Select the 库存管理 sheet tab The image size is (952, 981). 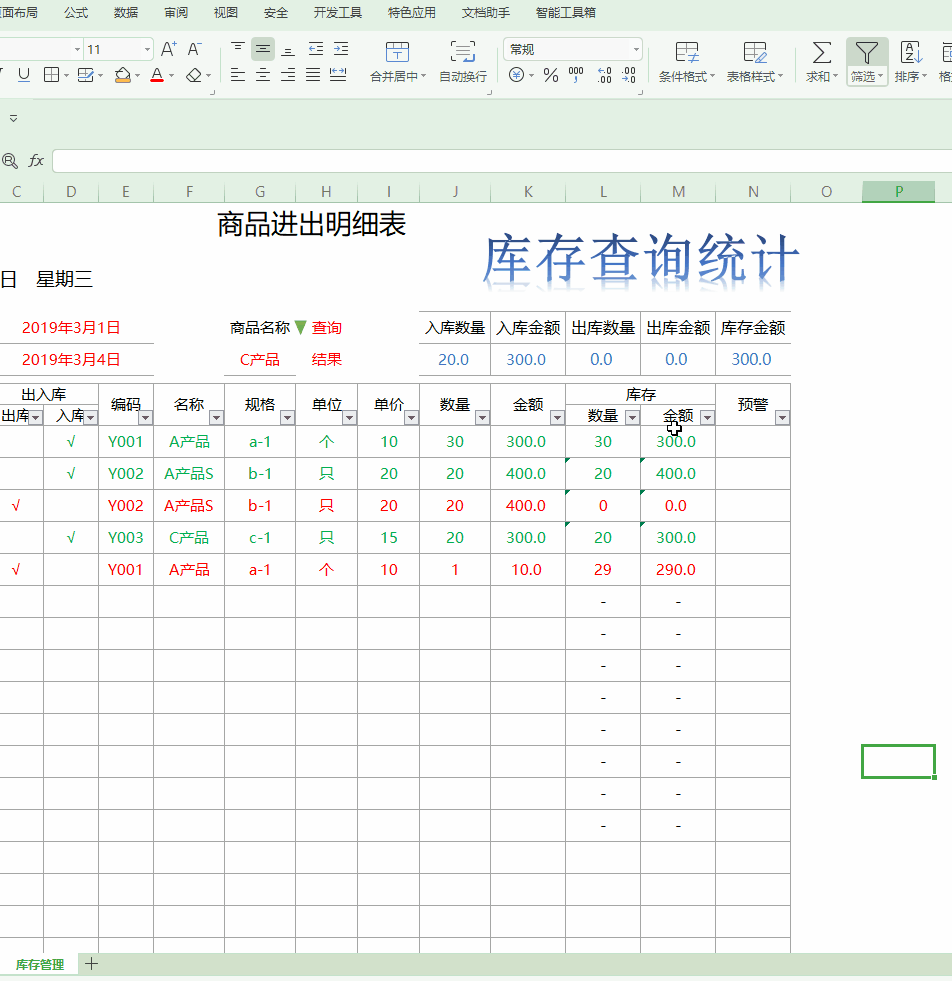[40, 964]
